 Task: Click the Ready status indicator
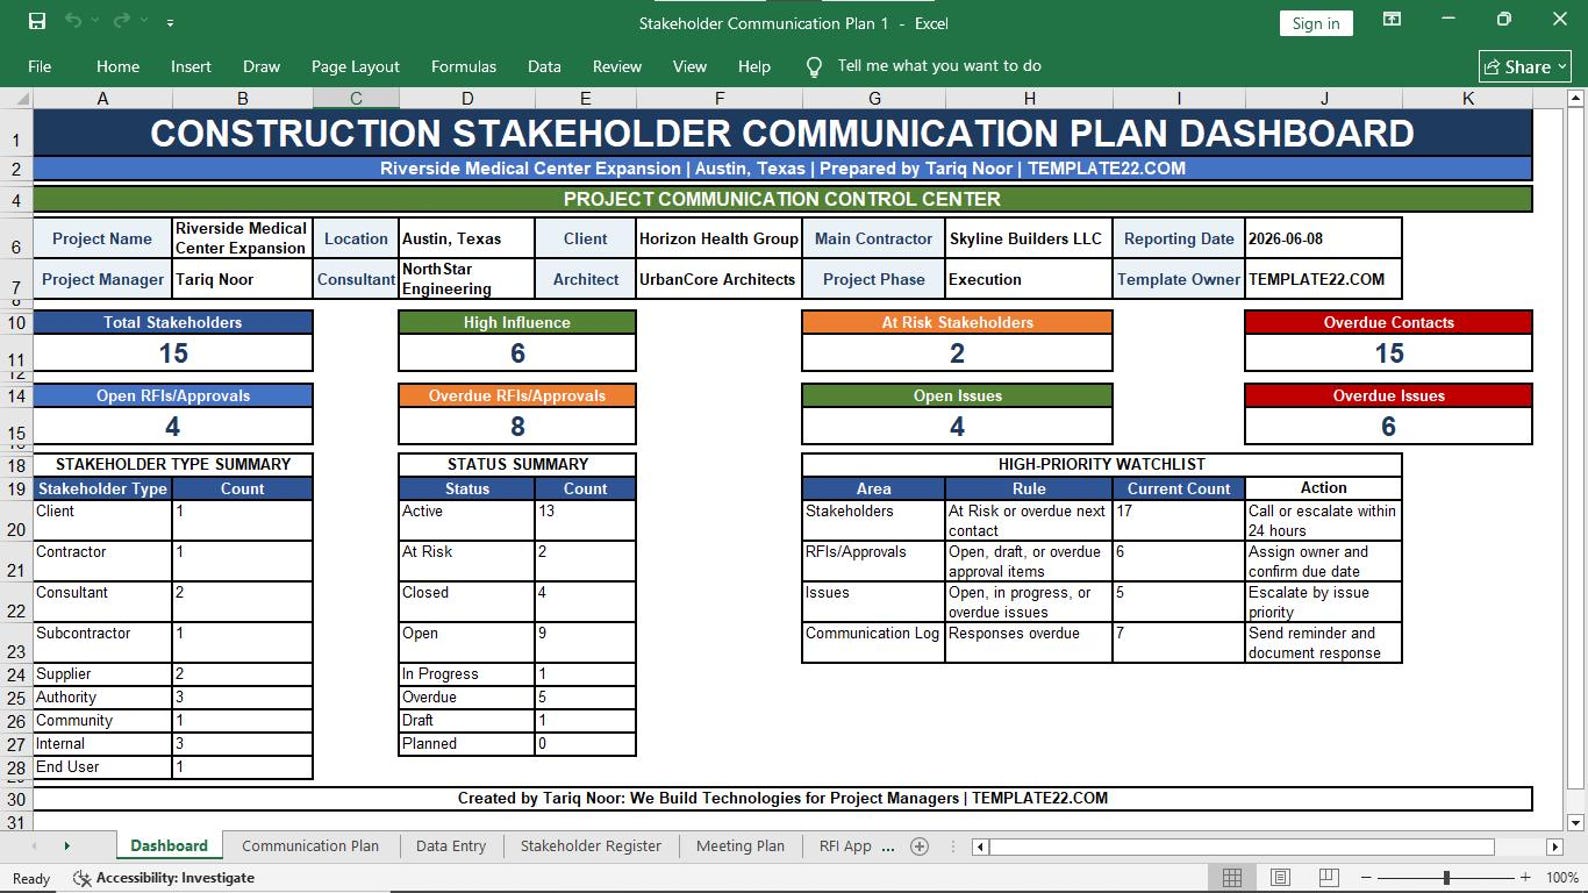point(31,878)
